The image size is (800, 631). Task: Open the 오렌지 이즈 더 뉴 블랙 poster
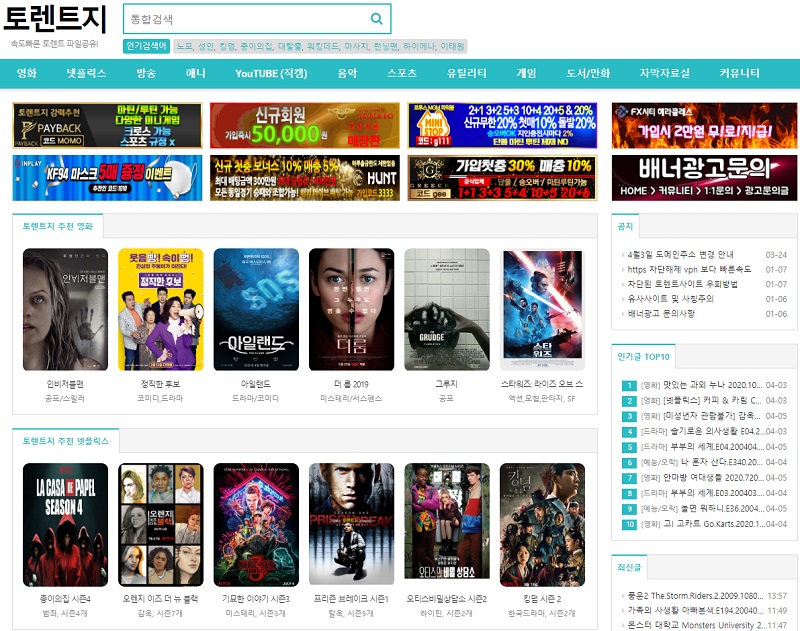[161, 524]
